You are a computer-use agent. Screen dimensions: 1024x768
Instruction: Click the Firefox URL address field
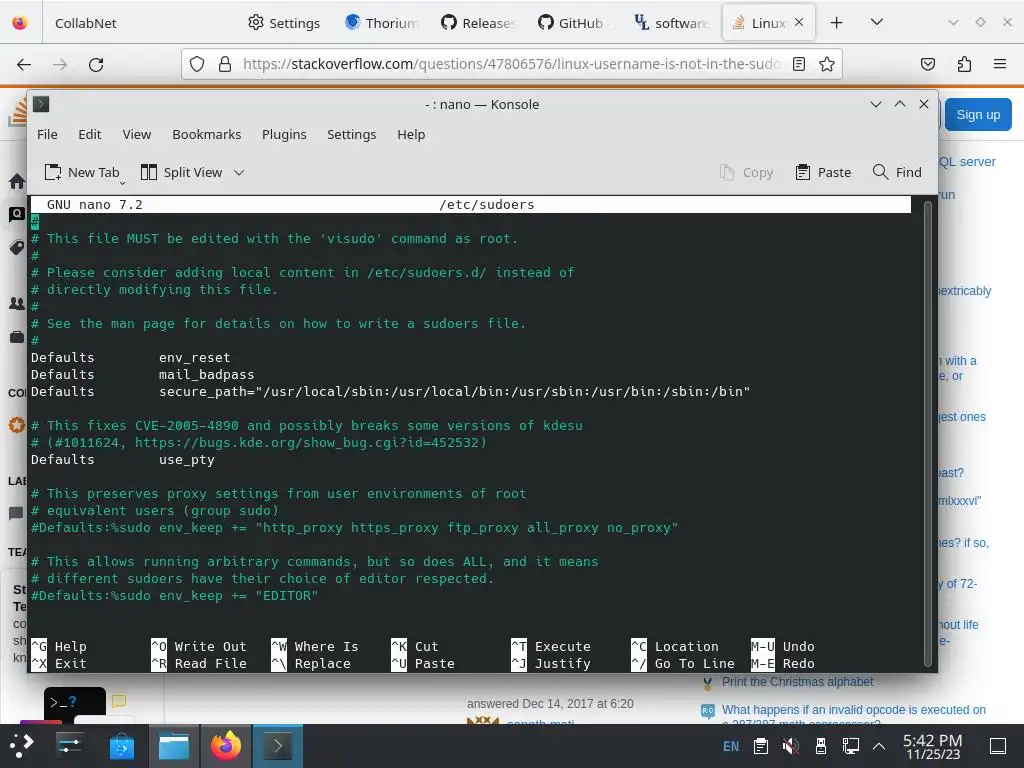pyautogui.click(x=511, y=64)
